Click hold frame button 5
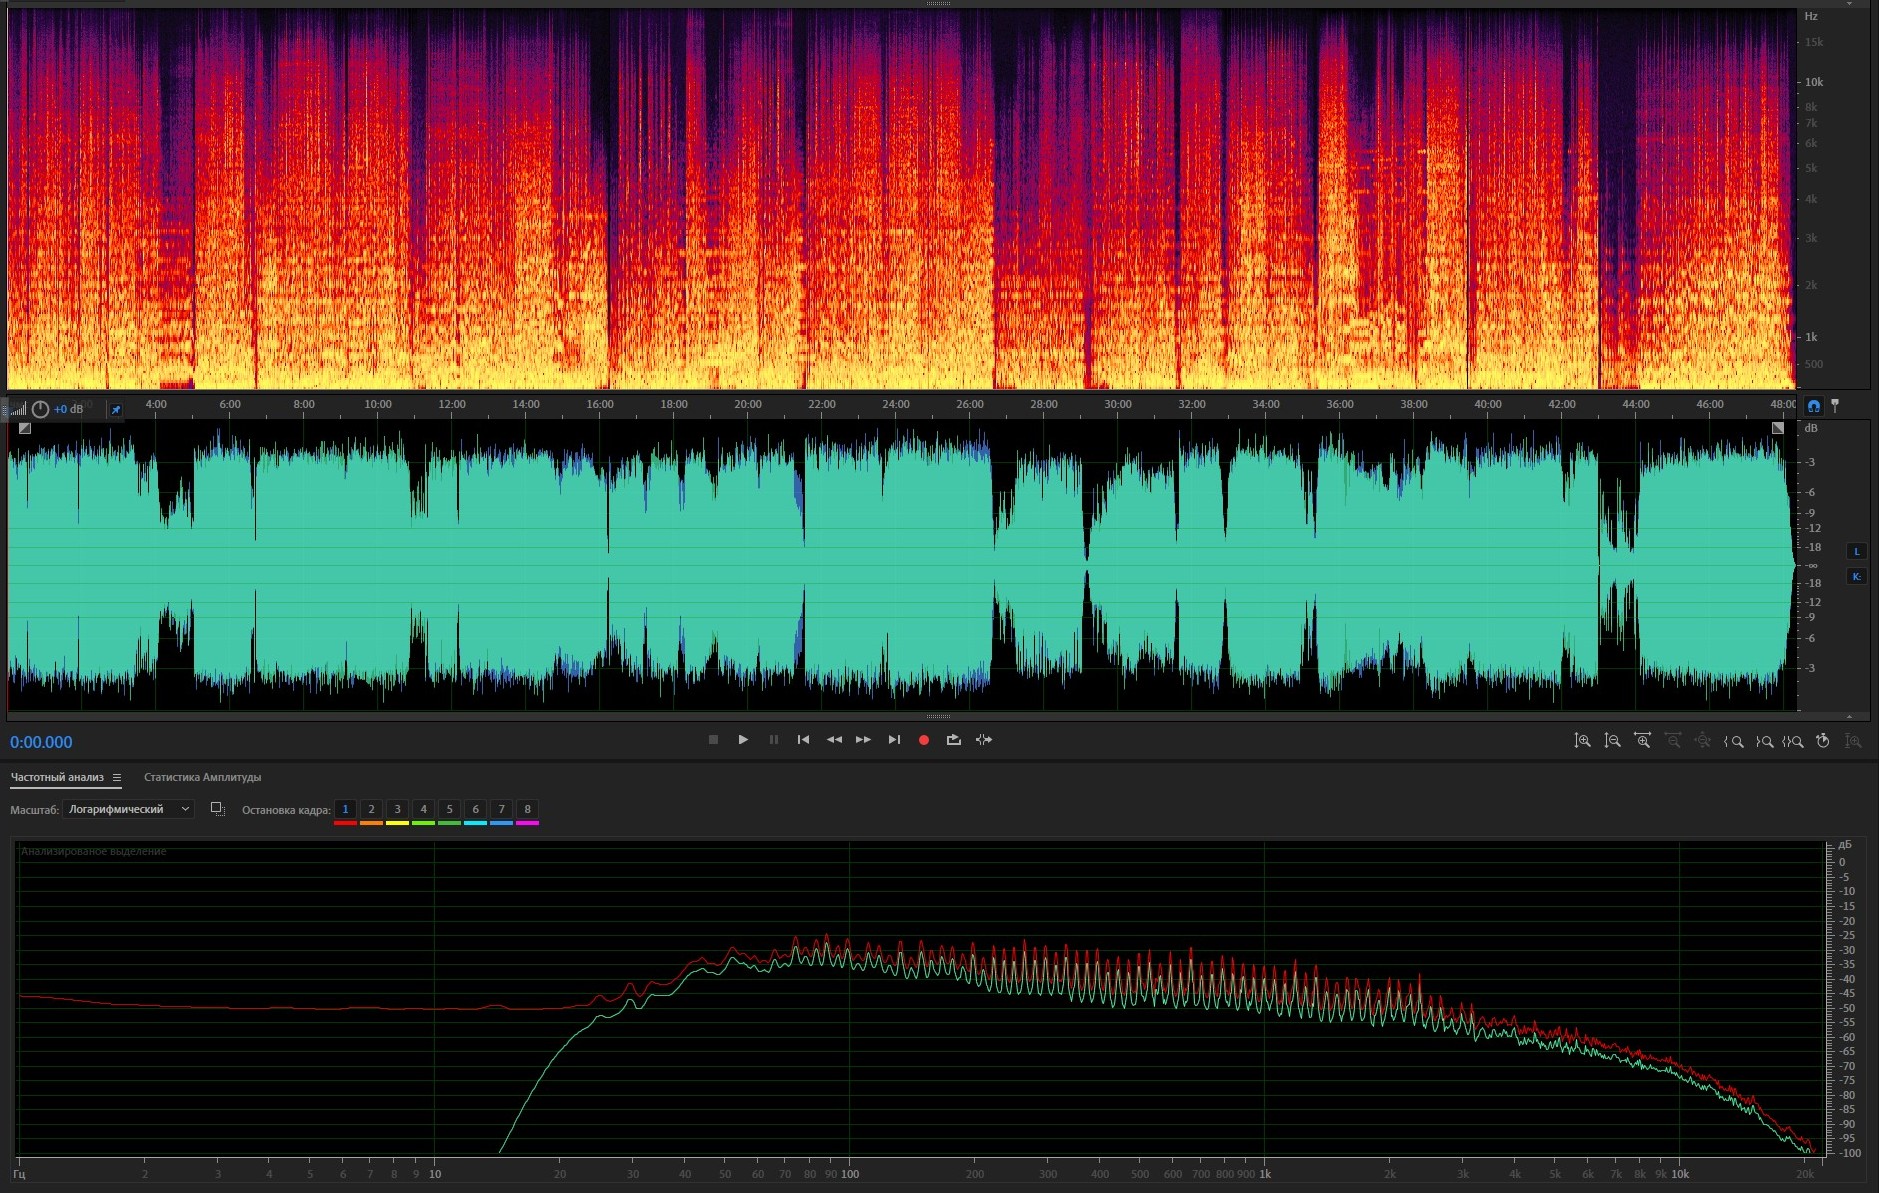The height and width of the screenshot is (1193, 1879). tap(449, 809)
